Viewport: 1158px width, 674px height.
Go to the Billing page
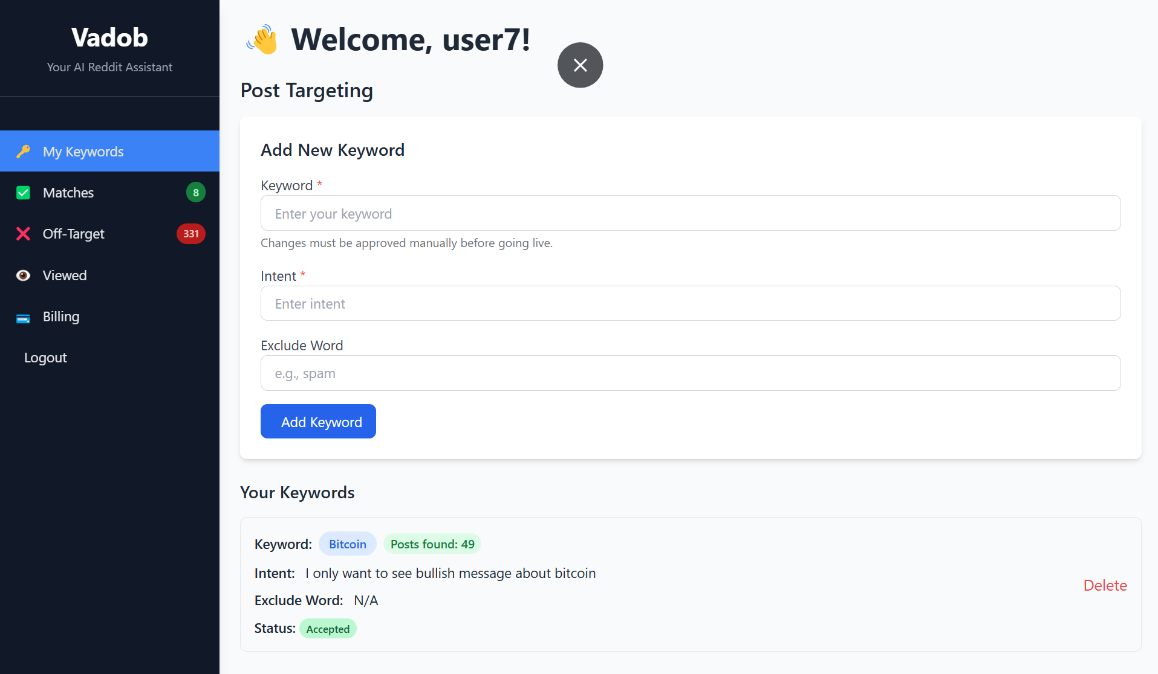[x=109, y=317]
